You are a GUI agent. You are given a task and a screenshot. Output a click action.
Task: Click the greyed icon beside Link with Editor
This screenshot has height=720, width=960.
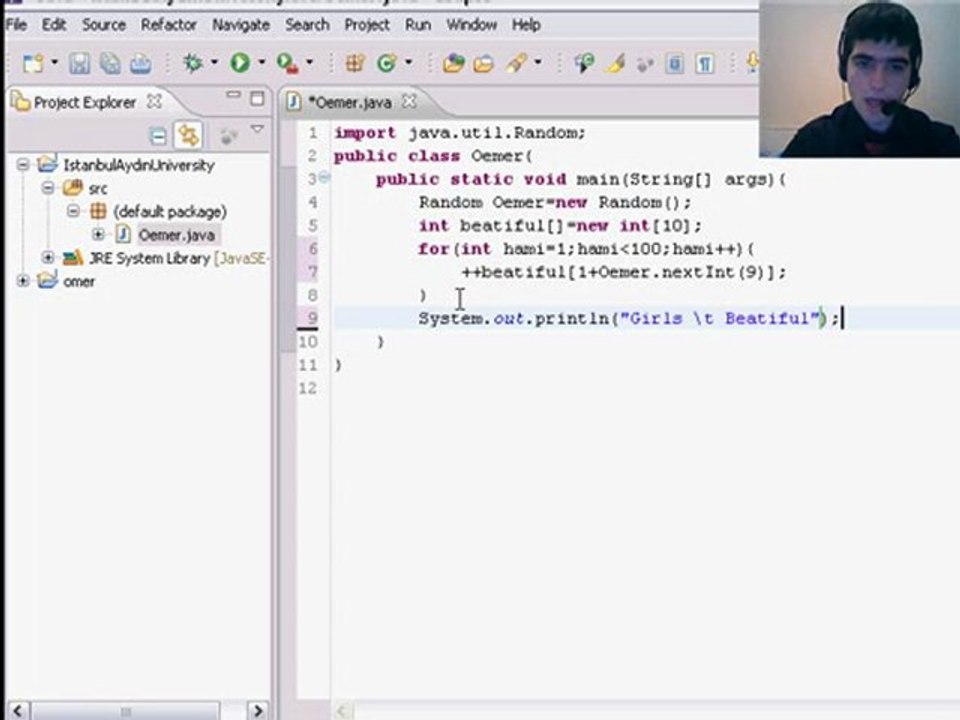(228, 136)
